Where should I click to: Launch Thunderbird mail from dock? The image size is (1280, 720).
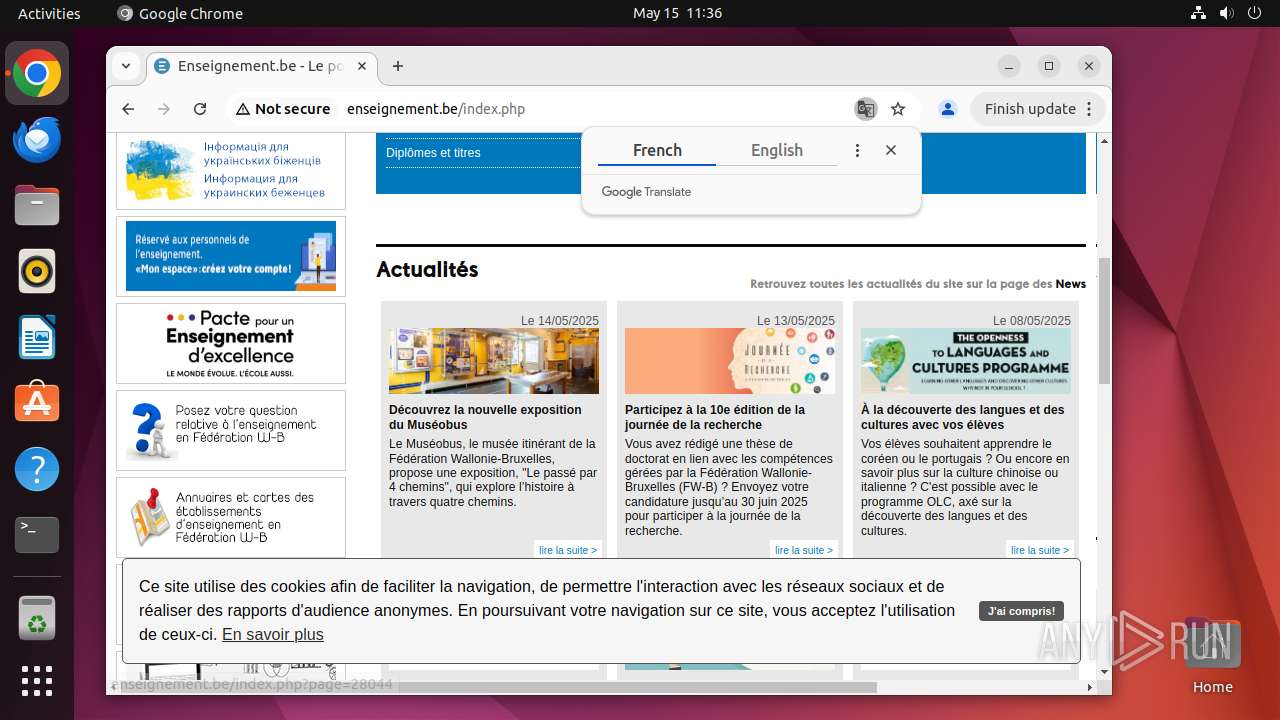click(37, 140)
